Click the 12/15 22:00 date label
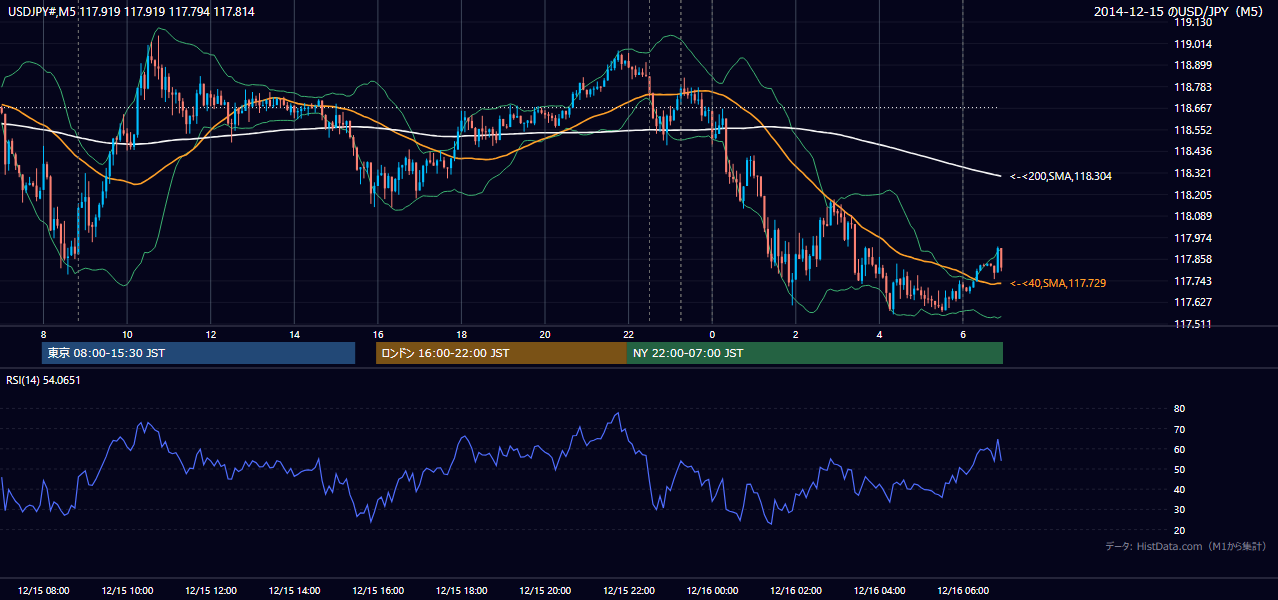This screenshot has height=600, width=1278. point(628,591)
